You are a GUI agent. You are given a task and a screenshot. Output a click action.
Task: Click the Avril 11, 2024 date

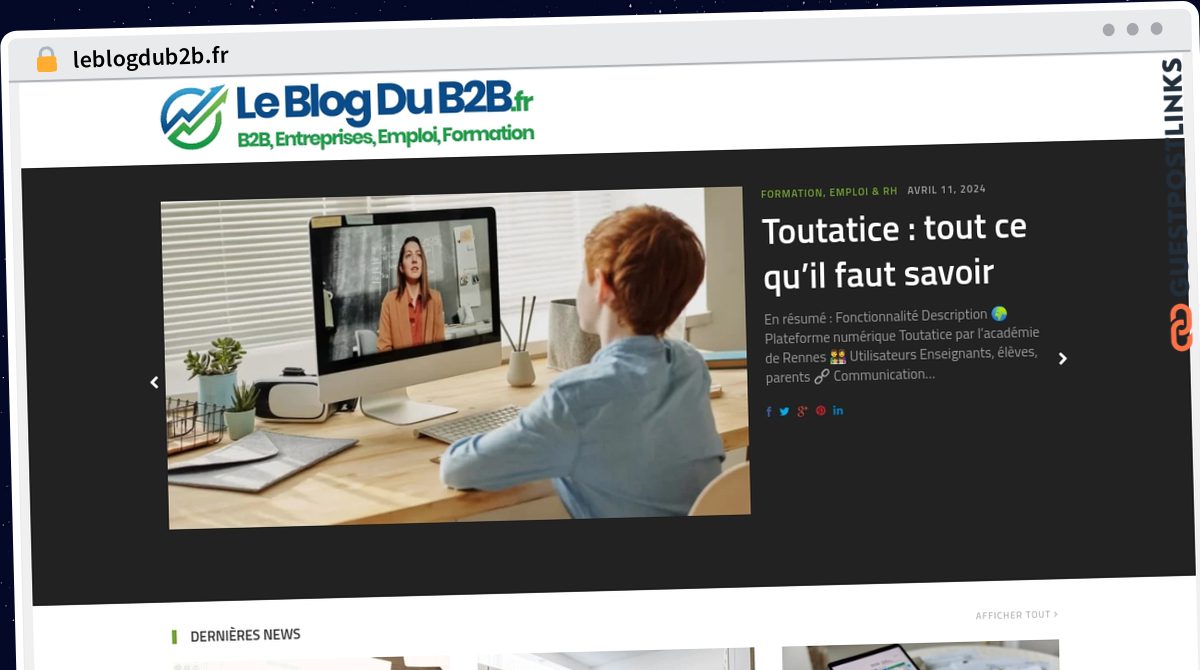(946, 189)
